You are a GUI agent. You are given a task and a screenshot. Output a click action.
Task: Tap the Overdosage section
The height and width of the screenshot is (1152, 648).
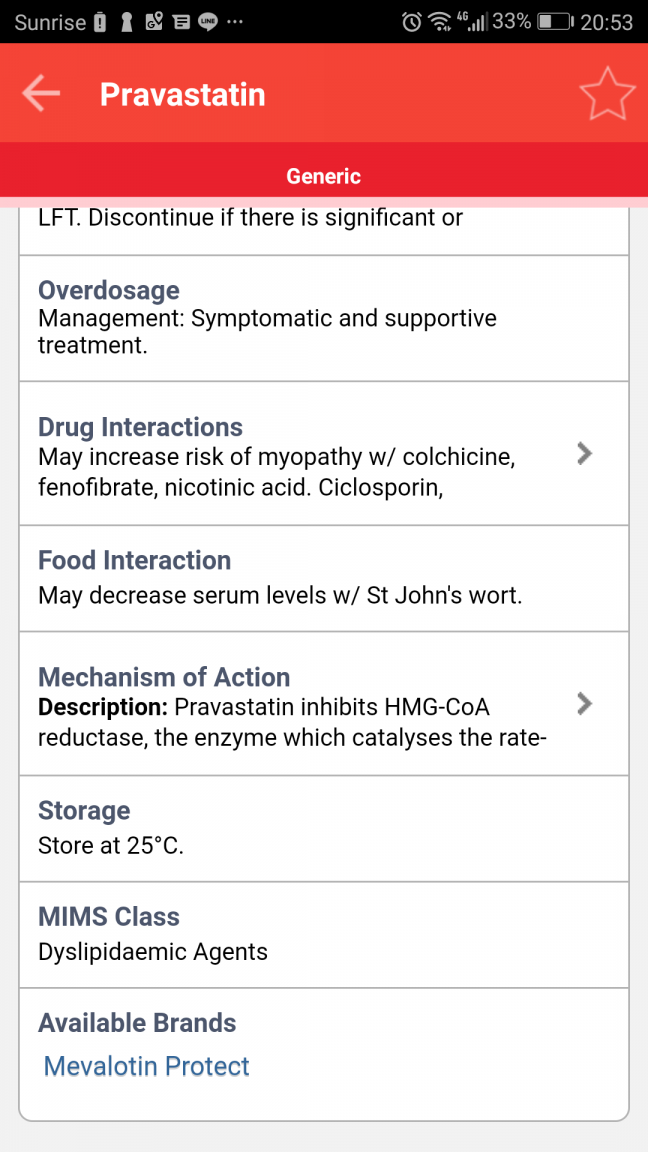coord(324,318)
